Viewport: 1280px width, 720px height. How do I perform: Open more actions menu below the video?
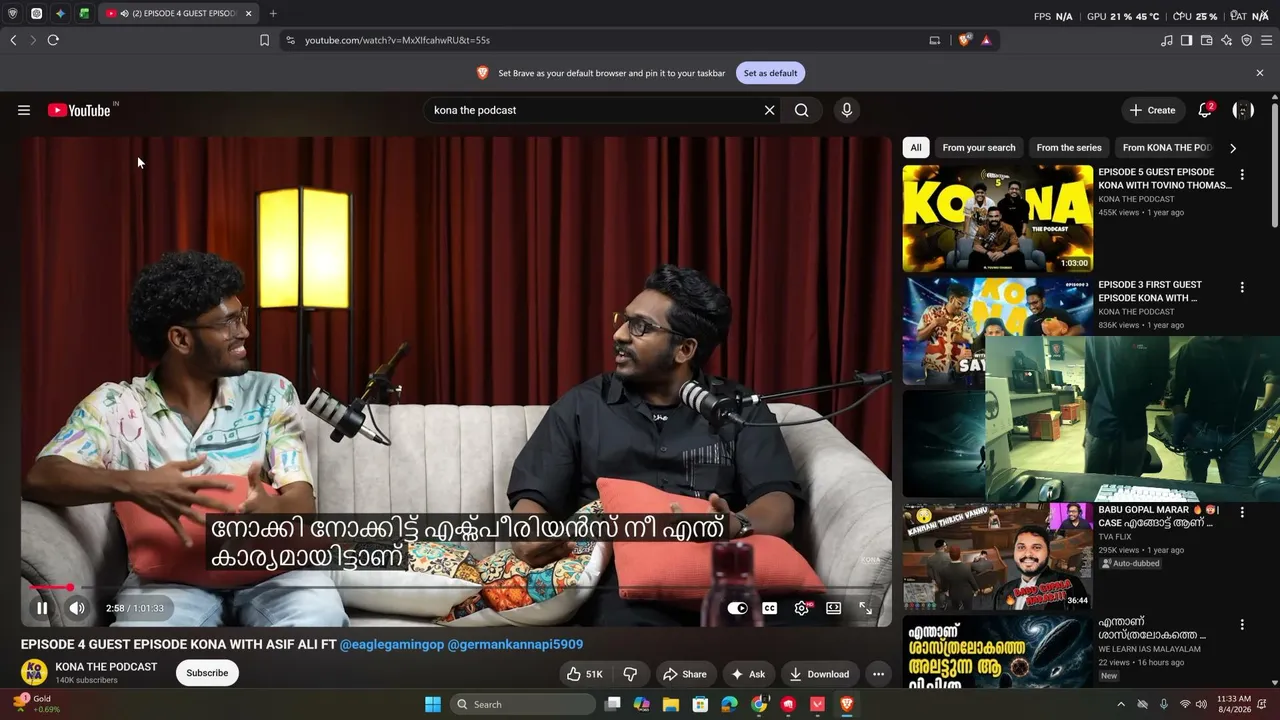point(878,674)
